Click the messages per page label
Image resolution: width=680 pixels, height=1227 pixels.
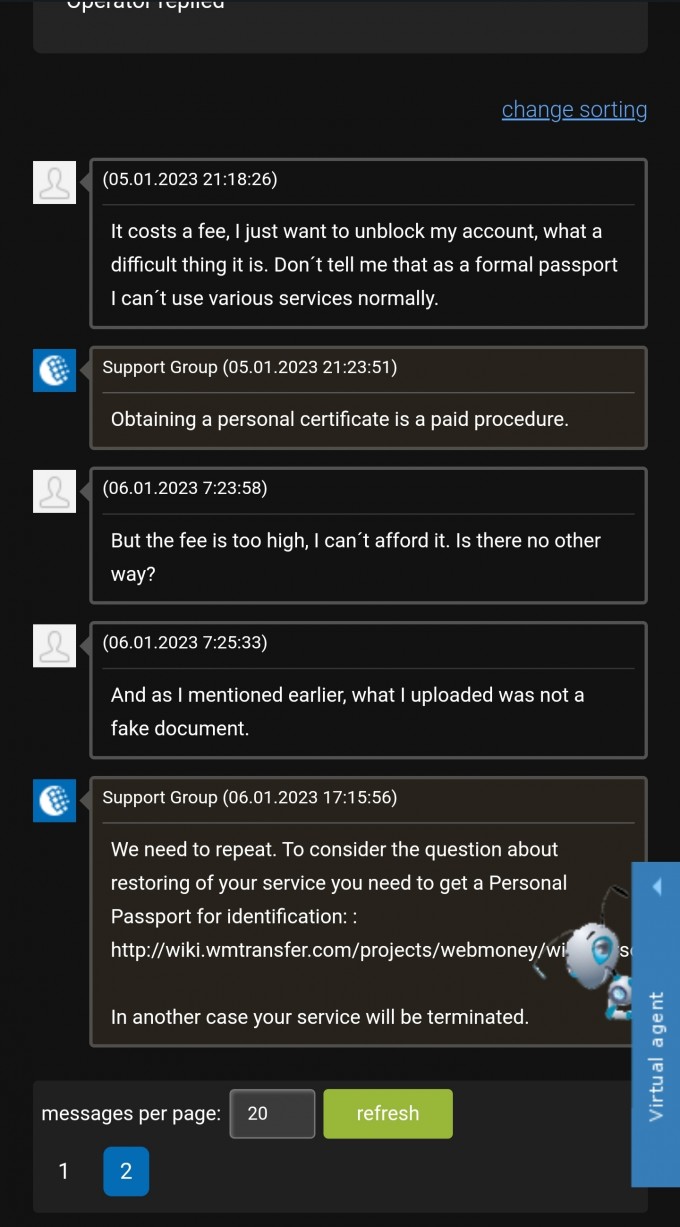(131, 1113)
